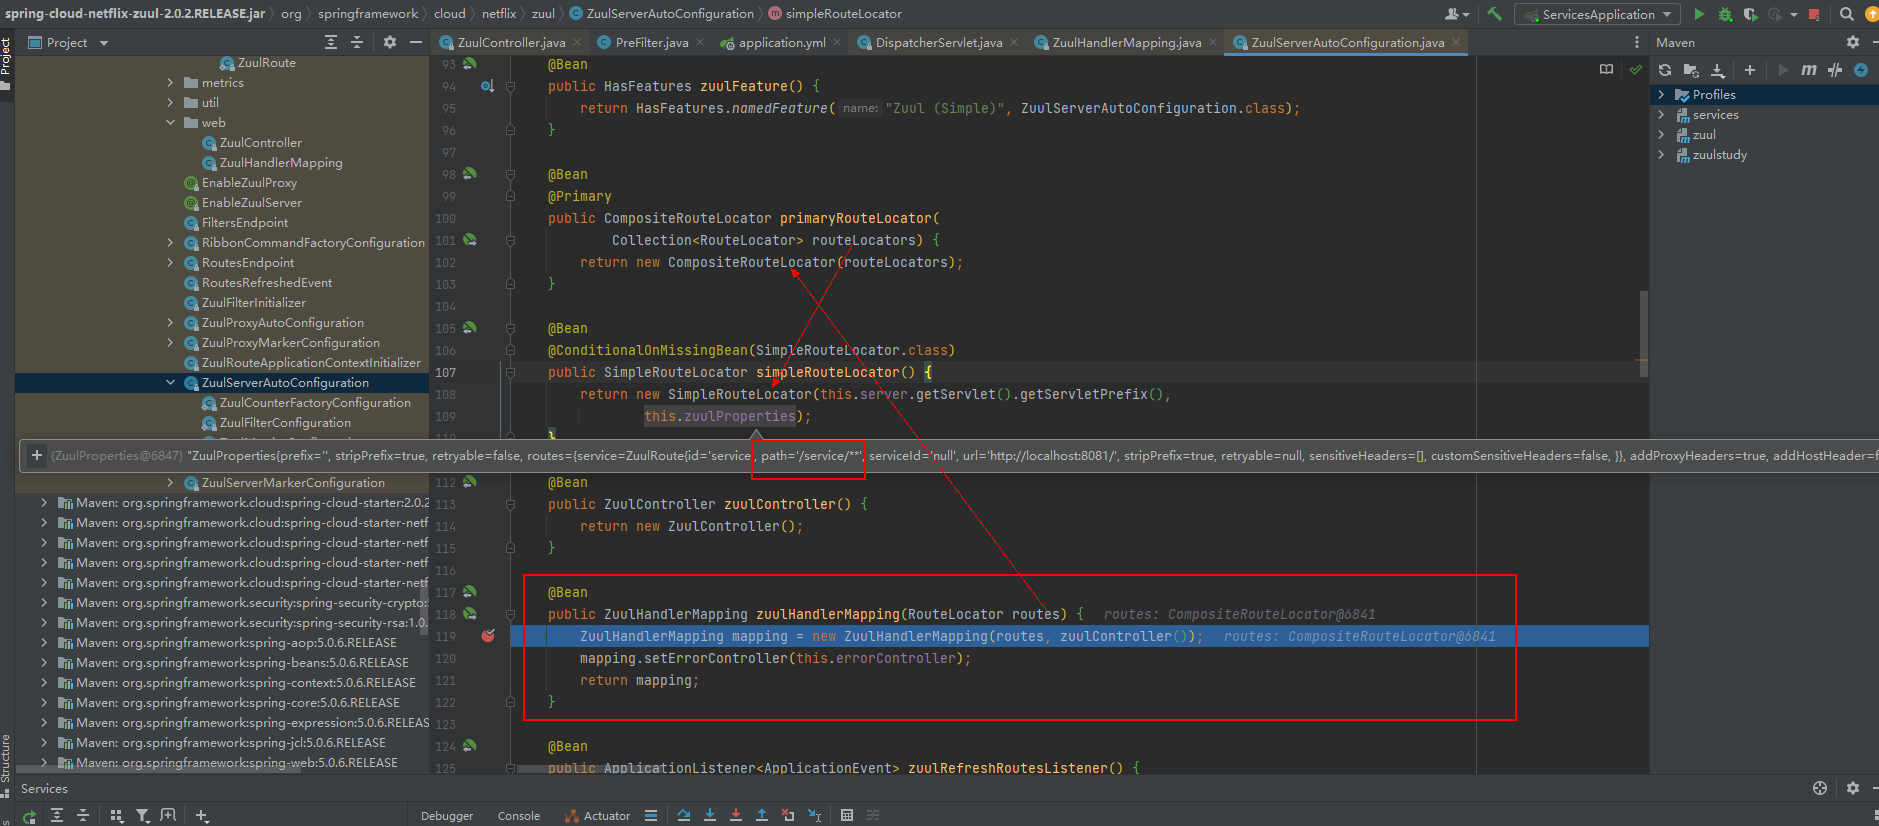
Task: Toggle Maven Skip Tests mode icon
Action: pyautogui.click(x=1835, y=70)
